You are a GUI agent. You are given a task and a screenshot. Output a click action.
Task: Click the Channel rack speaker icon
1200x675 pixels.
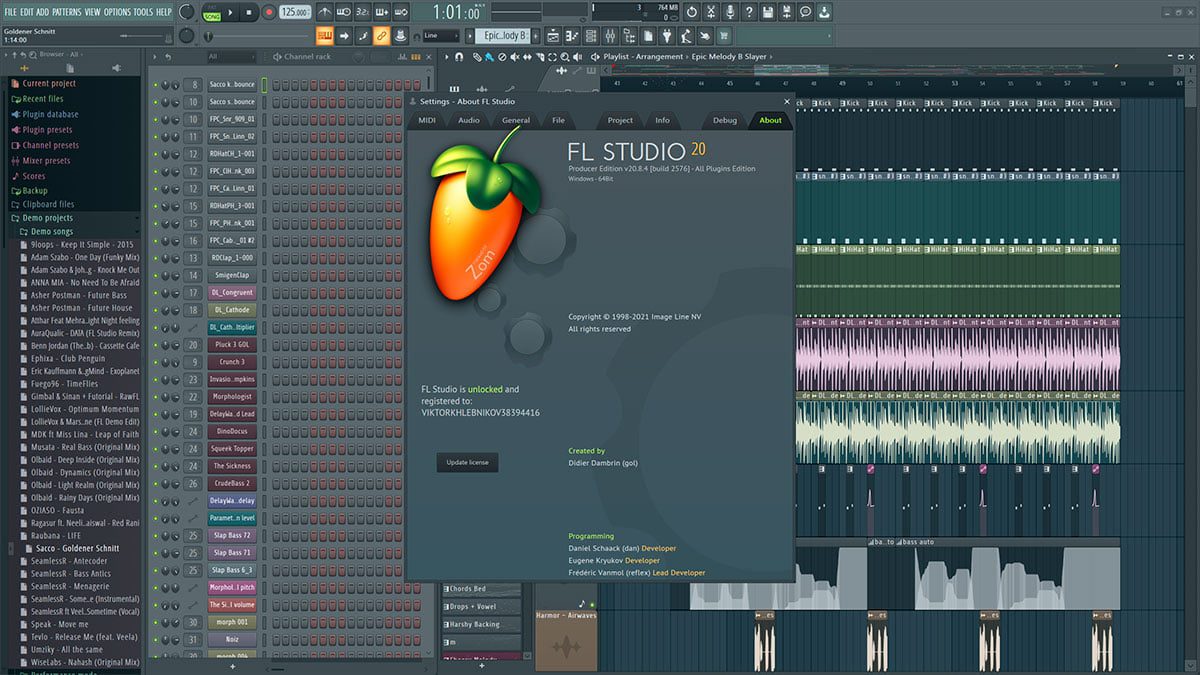coord(277,57)
